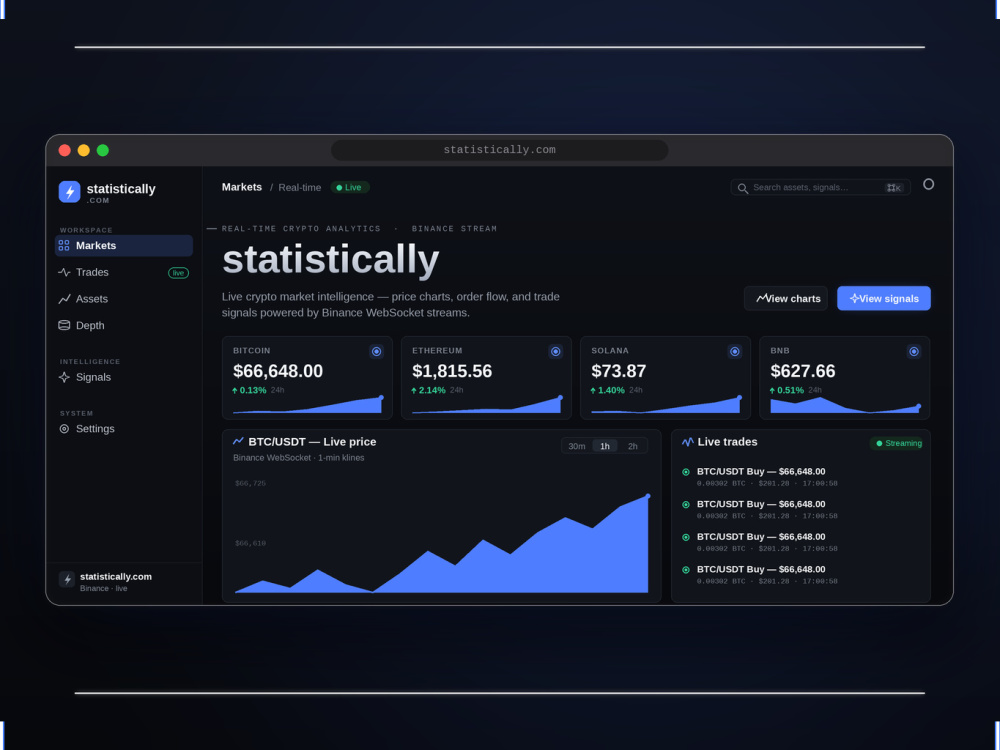Toggle the Bitcoin card watch icon
1000x750 pixels.
coord(376,351)
